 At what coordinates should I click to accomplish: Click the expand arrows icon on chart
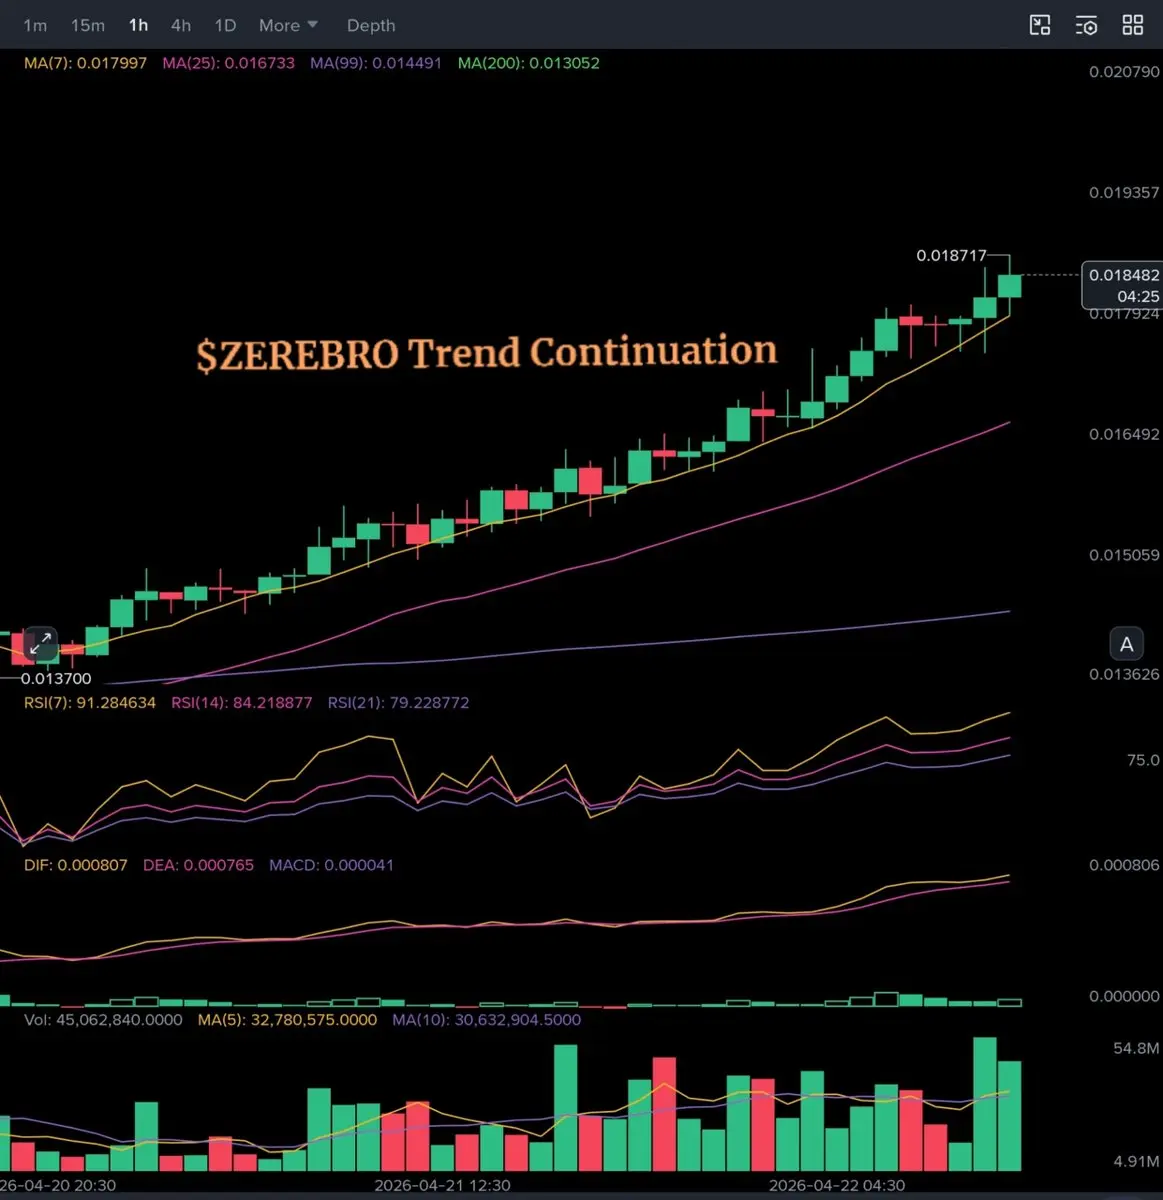click(x=40, y=644)
